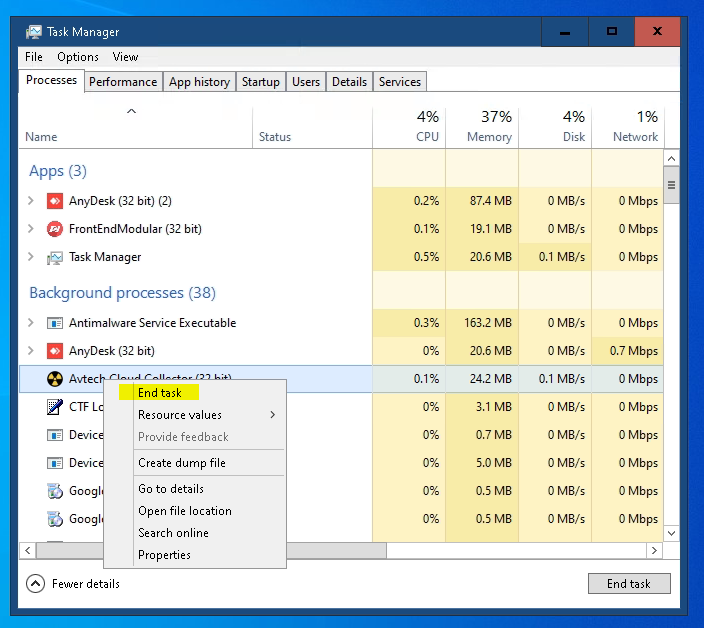This screenshot has height=628, width=704.
Task: Click the AnyDesk (32 bit) (2) app icon
Action: point(55,201)
